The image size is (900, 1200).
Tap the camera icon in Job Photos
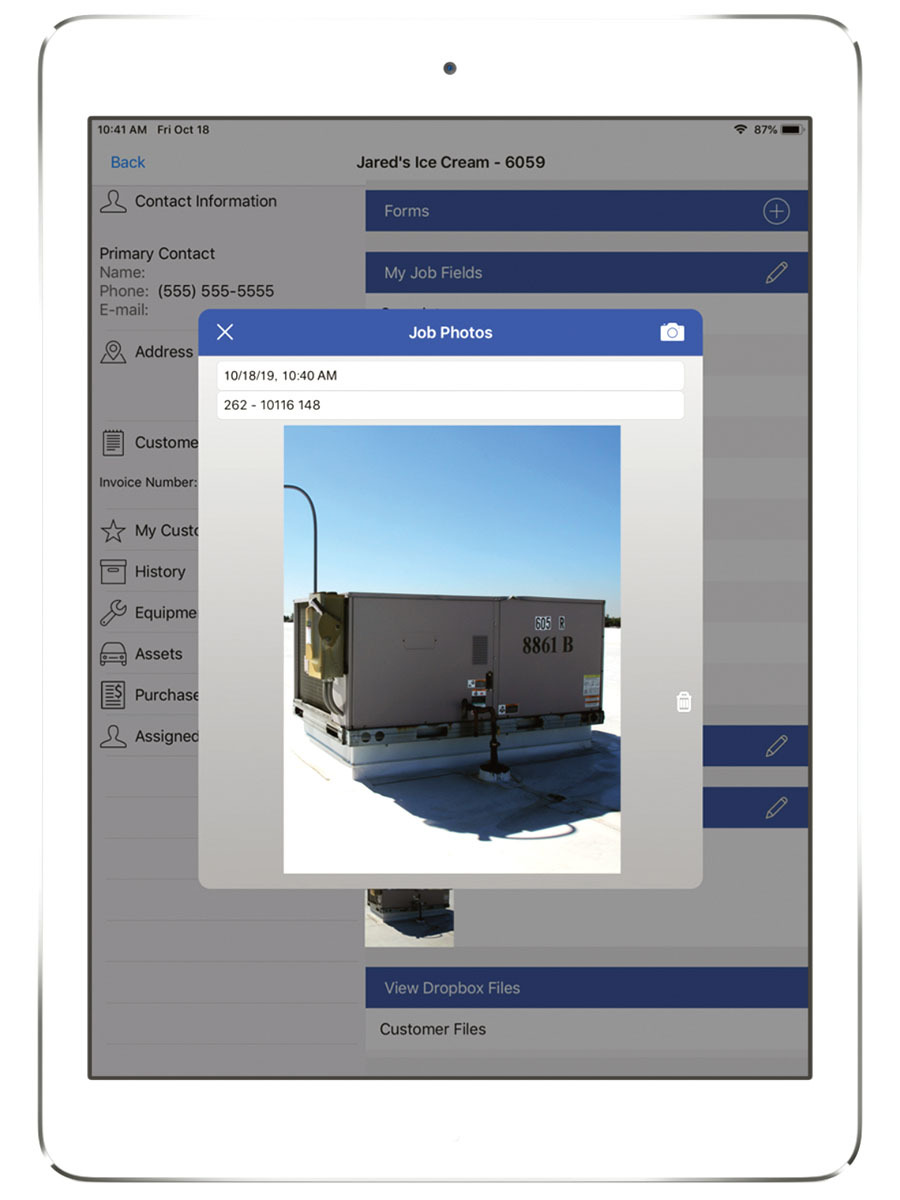click(672, 332)
